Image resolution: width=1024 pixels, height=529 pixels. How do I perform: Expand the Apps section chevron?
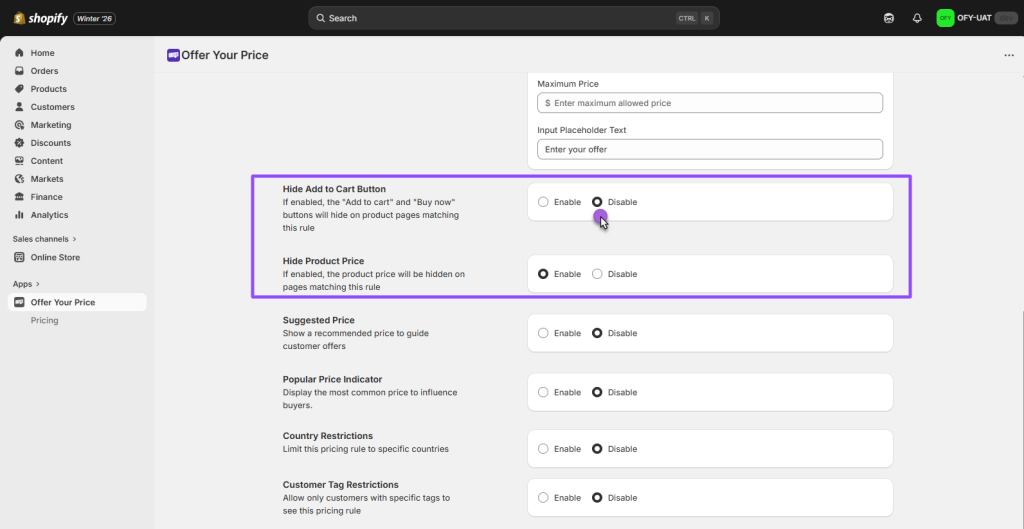point(37,284)
